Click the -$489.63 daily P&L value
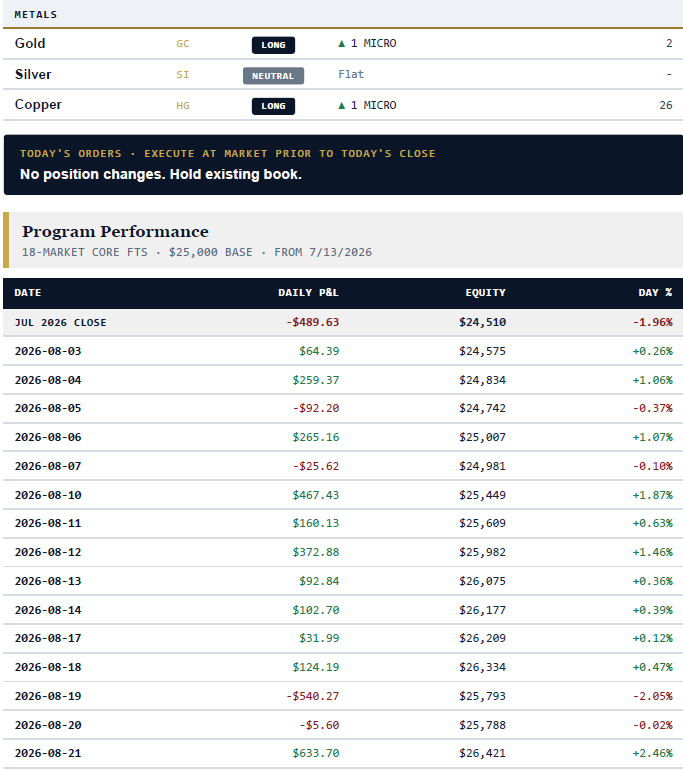 [x=313, y=322]
